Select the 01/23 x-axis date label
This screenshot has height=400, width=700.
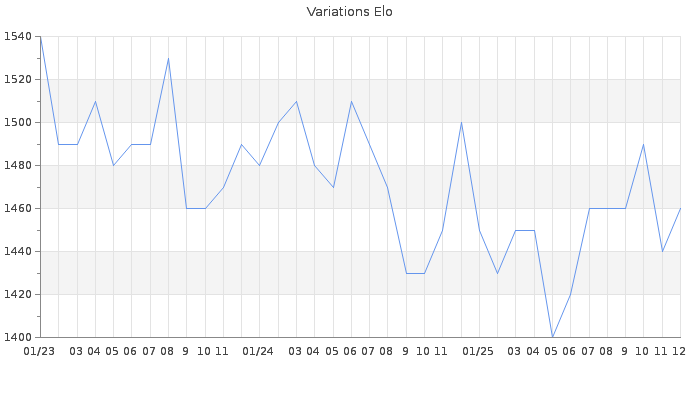click(40, 351)
